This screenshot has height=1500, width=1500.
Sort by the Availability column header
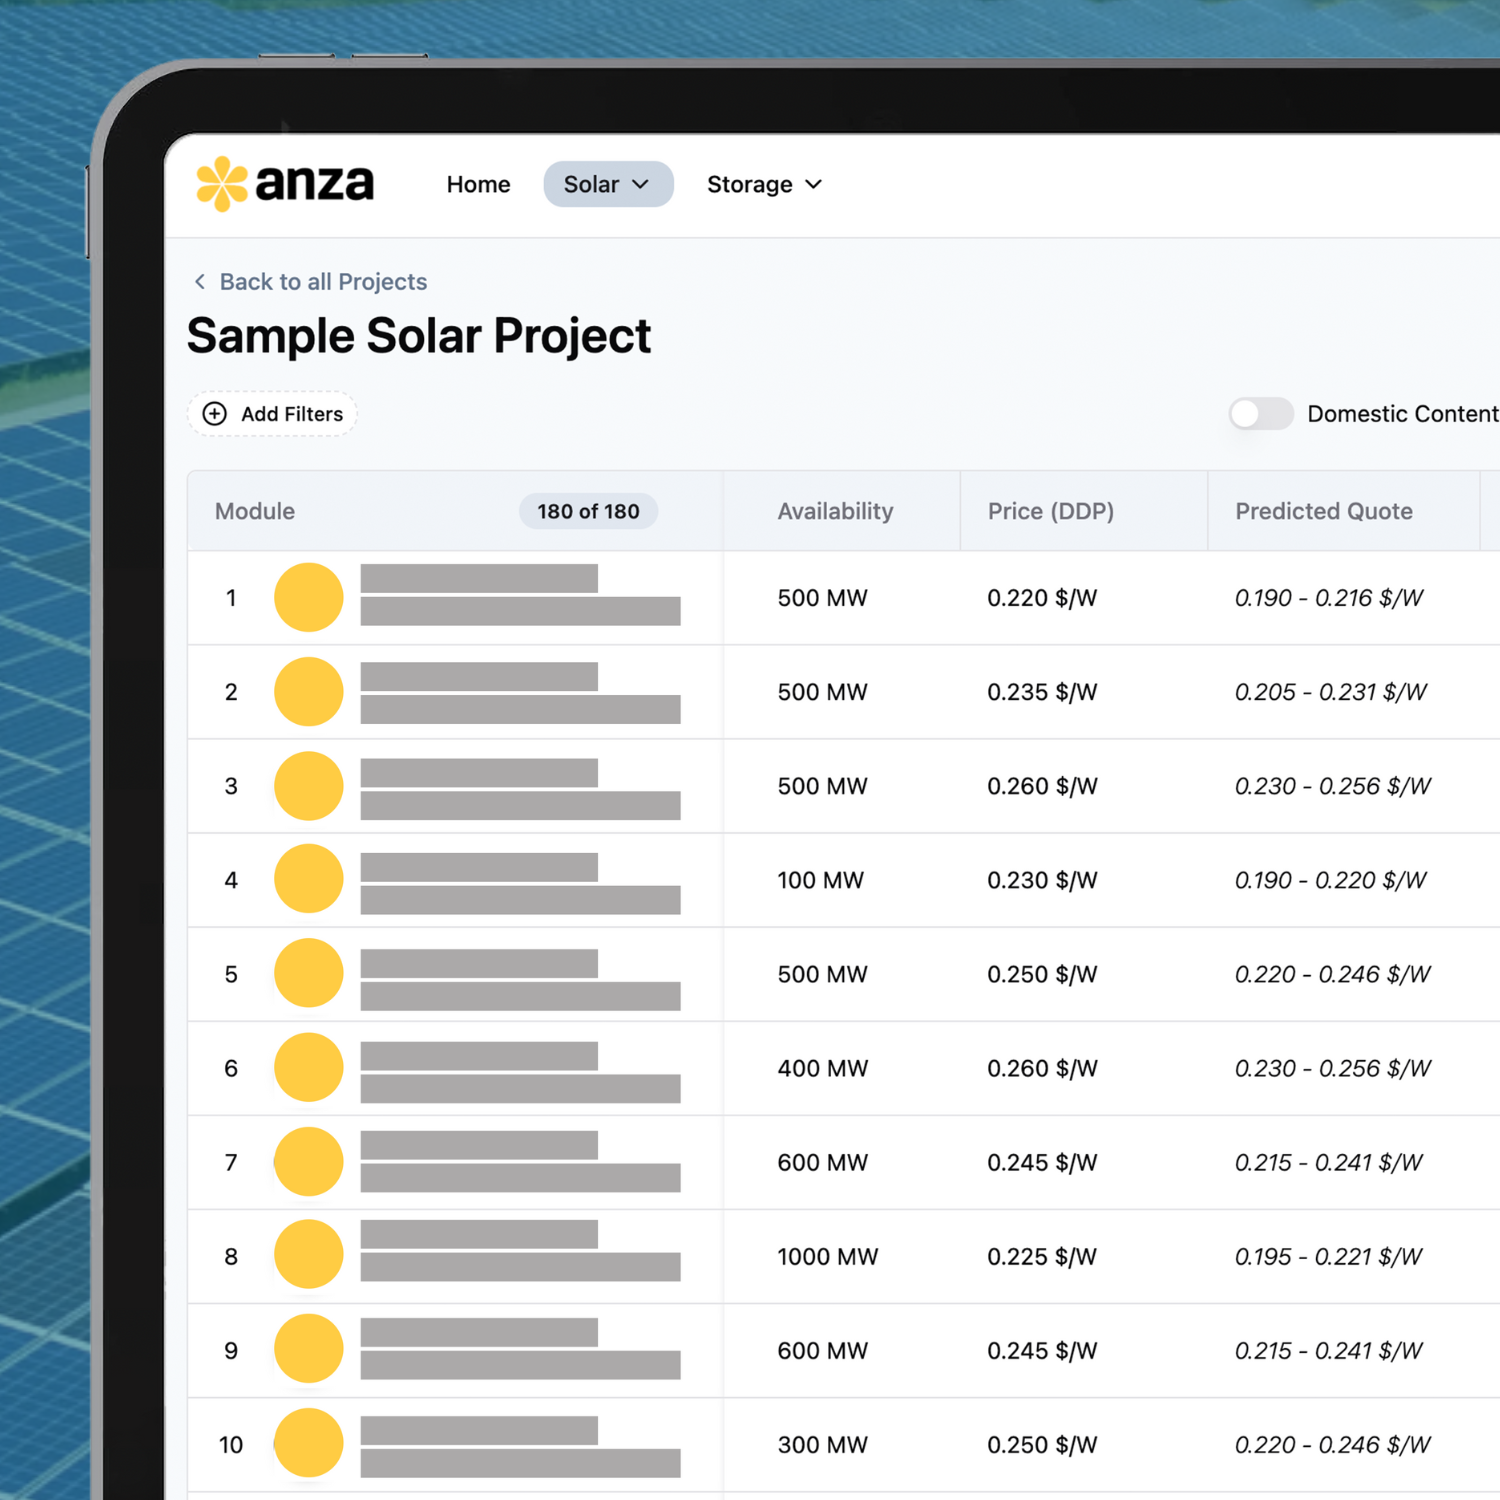836,511
